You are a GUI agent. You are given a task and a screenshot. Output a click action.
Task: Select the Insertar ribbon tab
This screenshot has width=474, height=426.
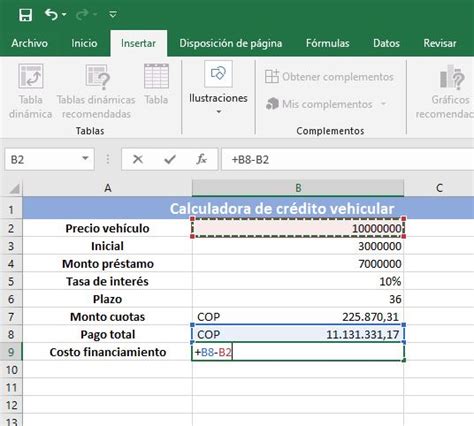pyautogui.click(x=138, y=43)
